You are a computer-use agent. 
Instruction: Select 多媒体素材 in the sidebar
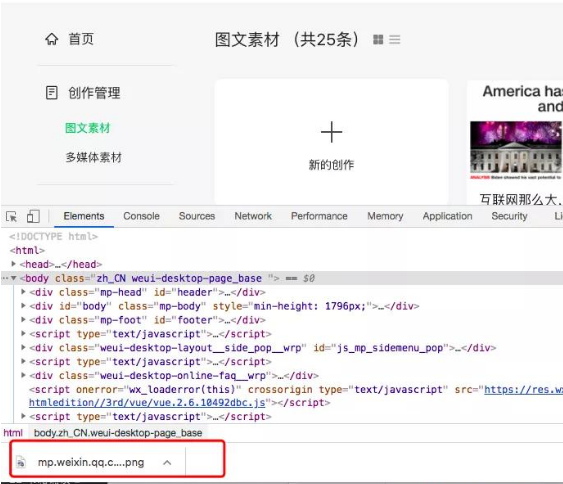tap(94, 157)
